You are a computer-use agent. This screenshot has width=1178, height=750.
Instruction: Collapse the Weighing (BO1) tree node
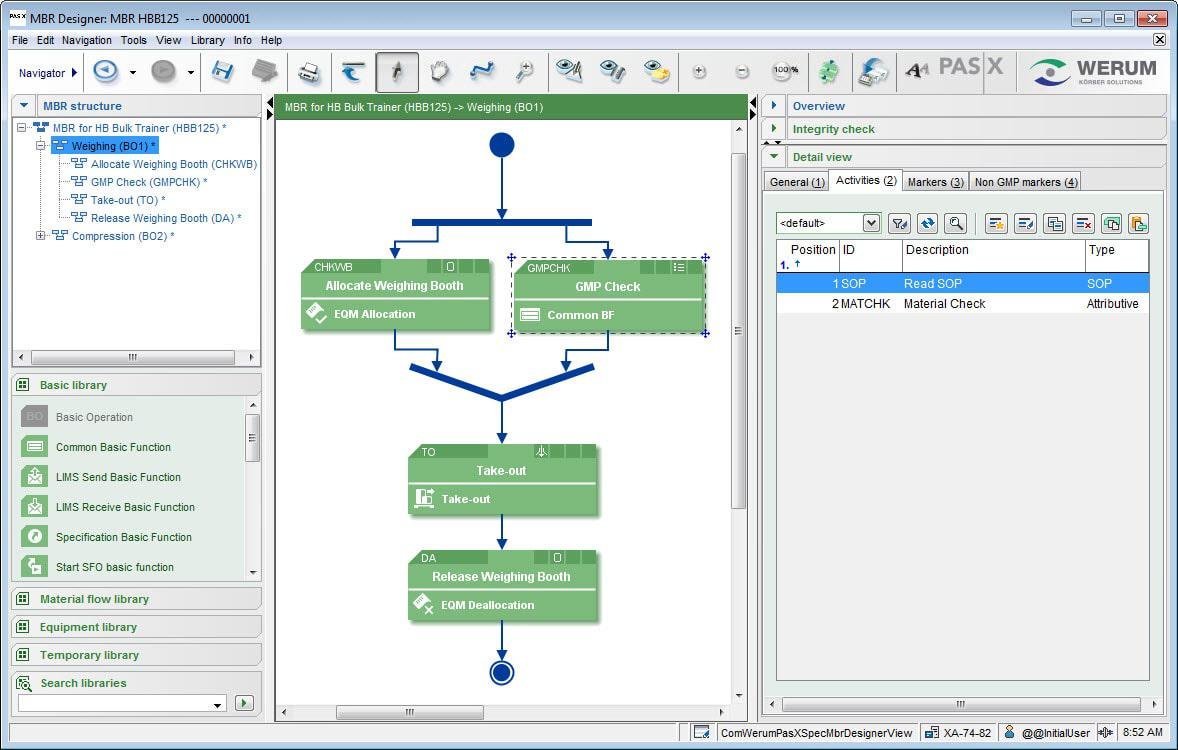(41, 146)
